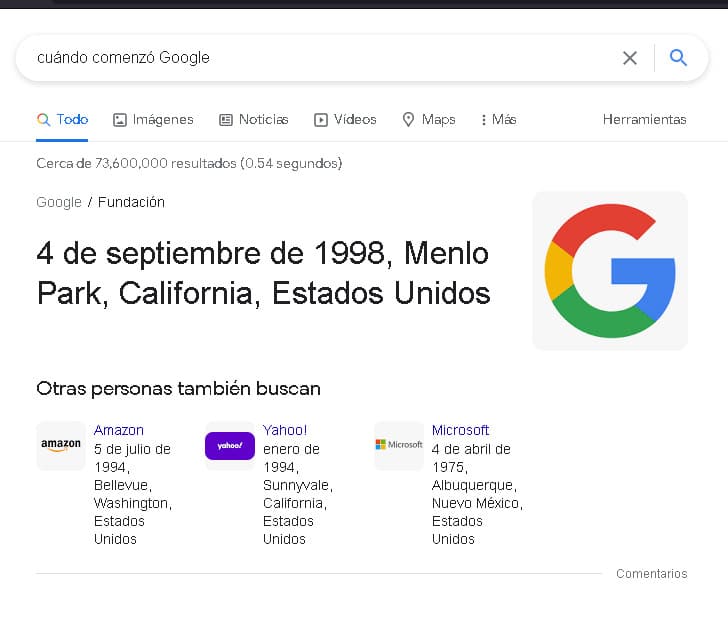Click the colored magnifier icon beside Todo
This screenshot has height=628, width=728.
point(43,119)
